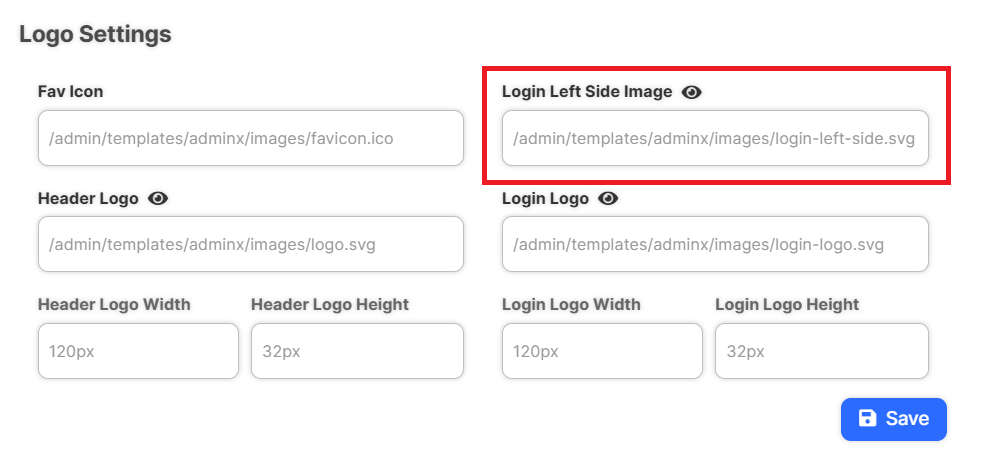Select the Login Logo Width input

pos(602,351)
